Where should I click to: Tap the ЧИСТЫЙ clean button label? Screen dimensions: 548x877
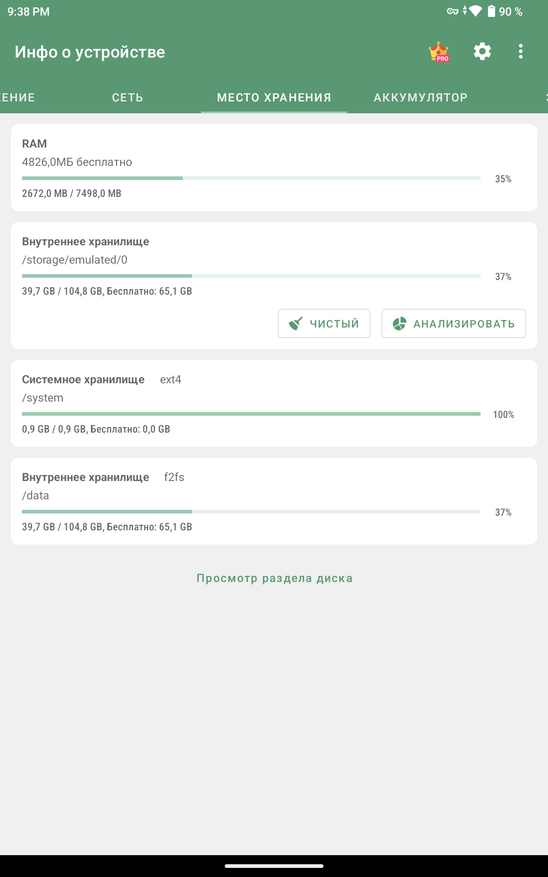click(x=334, y=324)
